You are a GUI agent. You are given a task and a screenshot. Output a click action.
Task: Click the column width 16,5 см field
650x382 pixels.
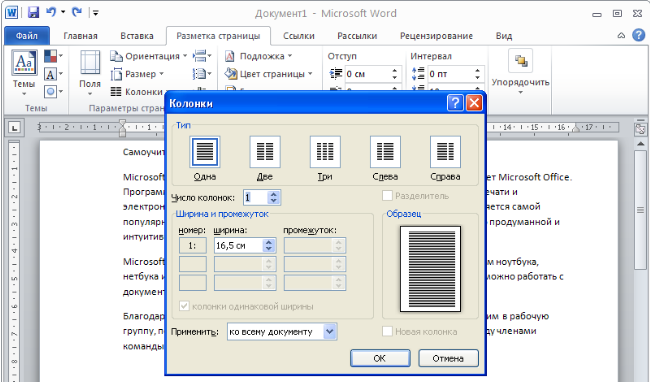pyautogui.click(x=238, y=245)
